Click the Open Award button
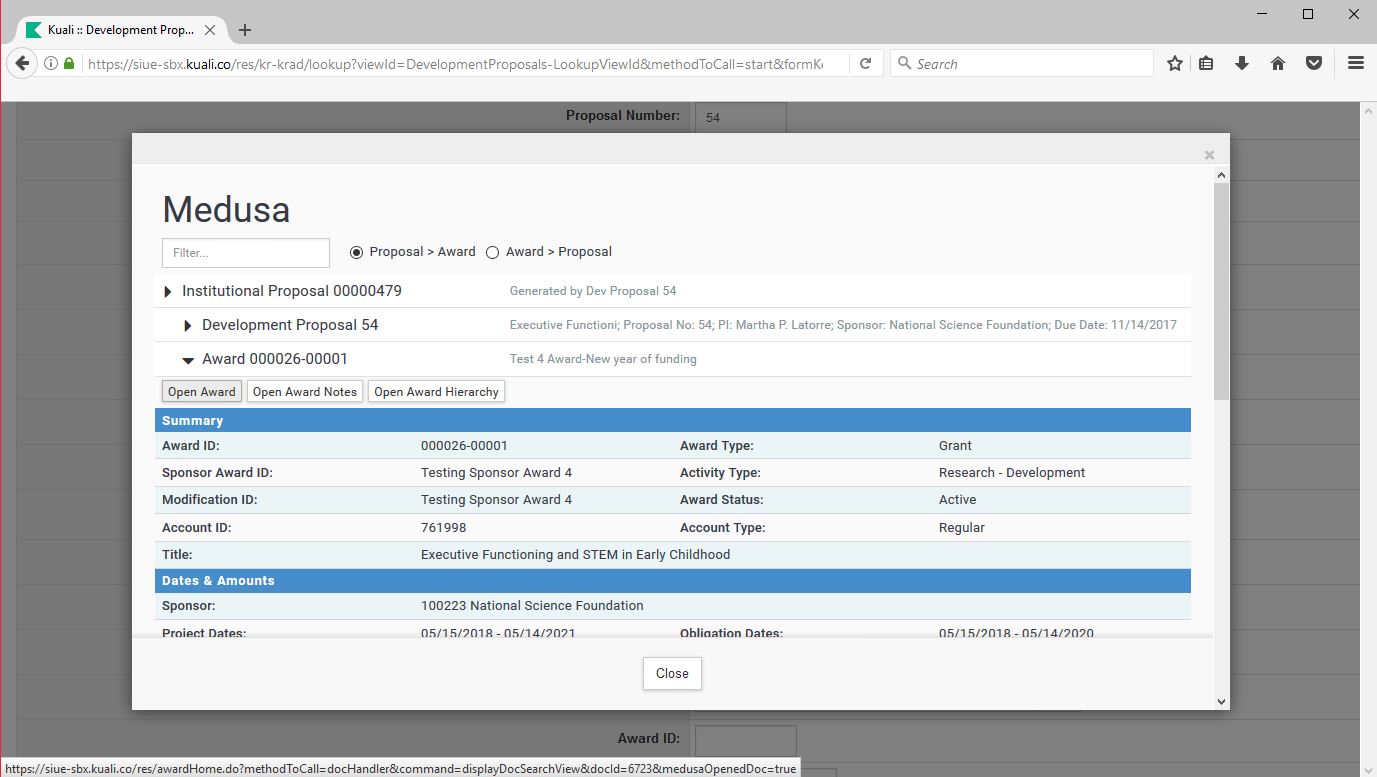This screenshot has width=1377, height=777. [202, 392]
